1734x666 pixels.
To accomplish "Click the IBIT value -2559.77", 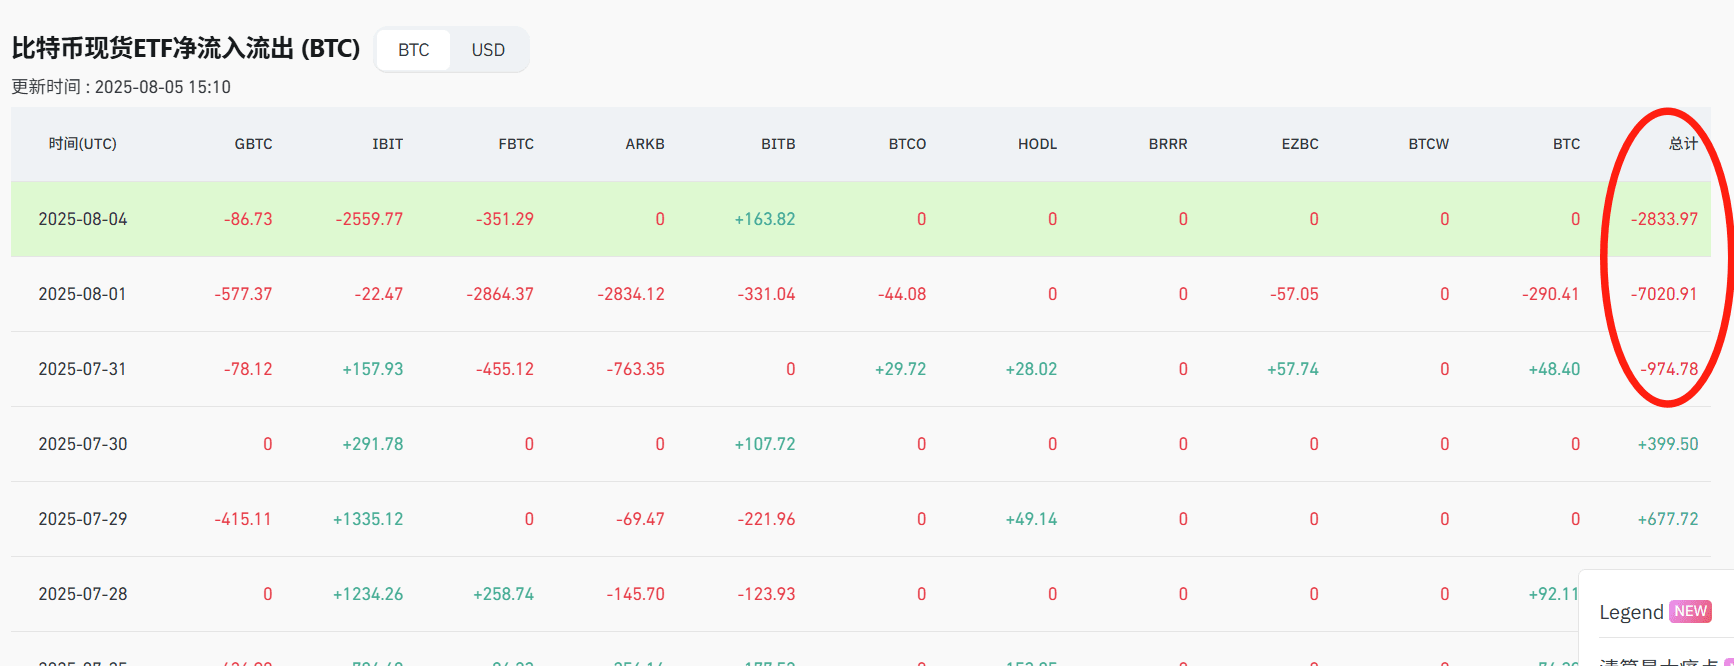I will tap(369, 219).
